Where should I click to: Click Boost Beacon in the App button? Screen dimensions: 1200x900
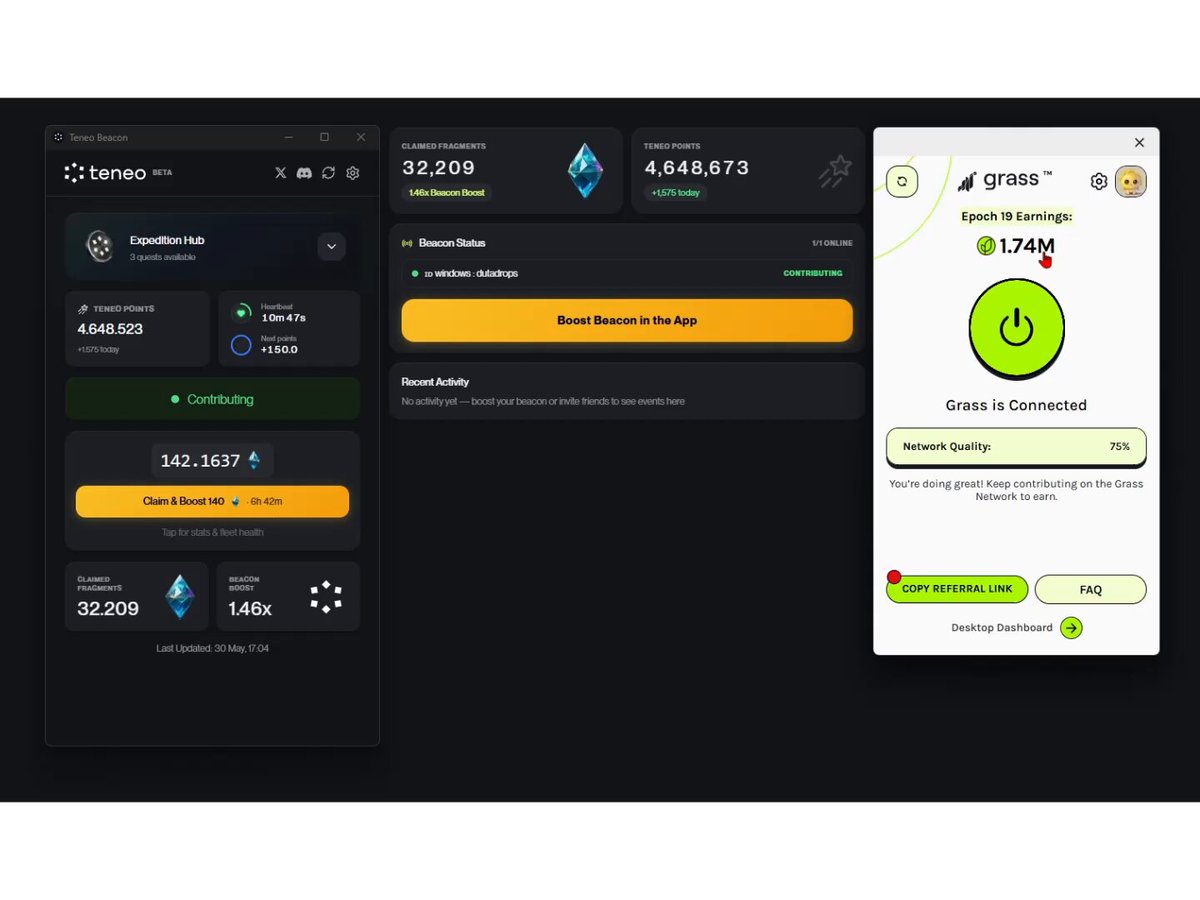click(627, 320)
